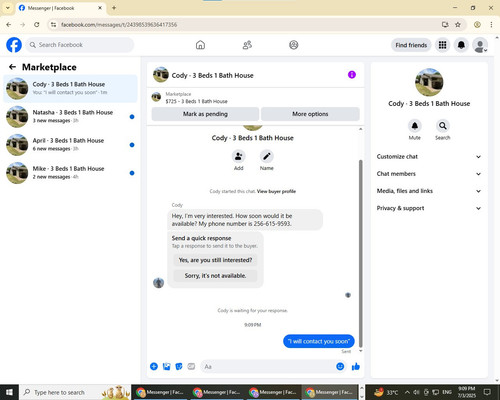Click the taskbar clock 9:09 PM

(x=467, y=392)
